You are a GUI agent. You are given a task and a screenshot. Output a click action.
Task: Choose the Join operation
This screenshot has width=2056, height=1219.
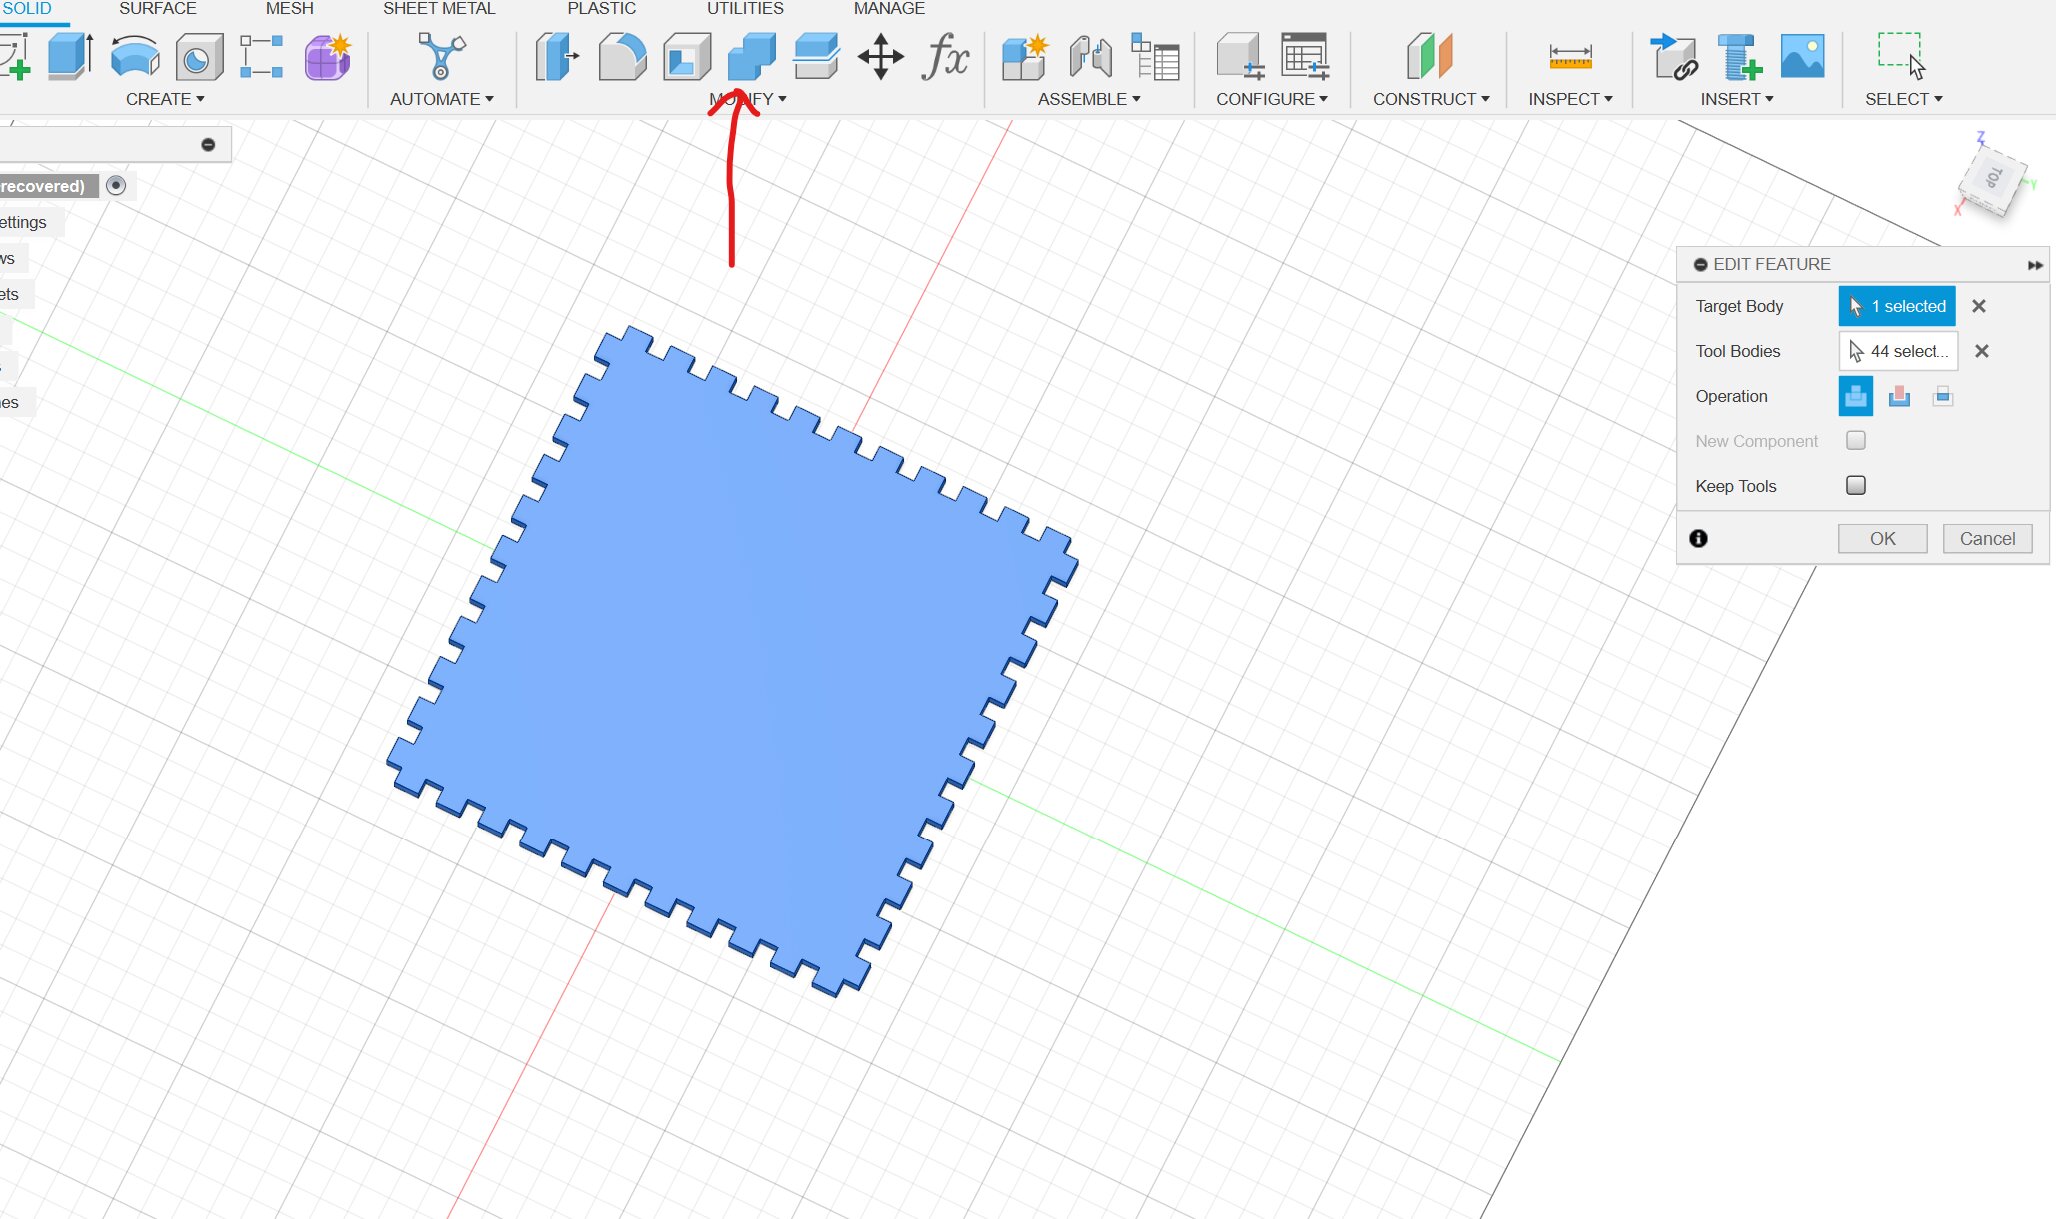tap(1856, 396)
